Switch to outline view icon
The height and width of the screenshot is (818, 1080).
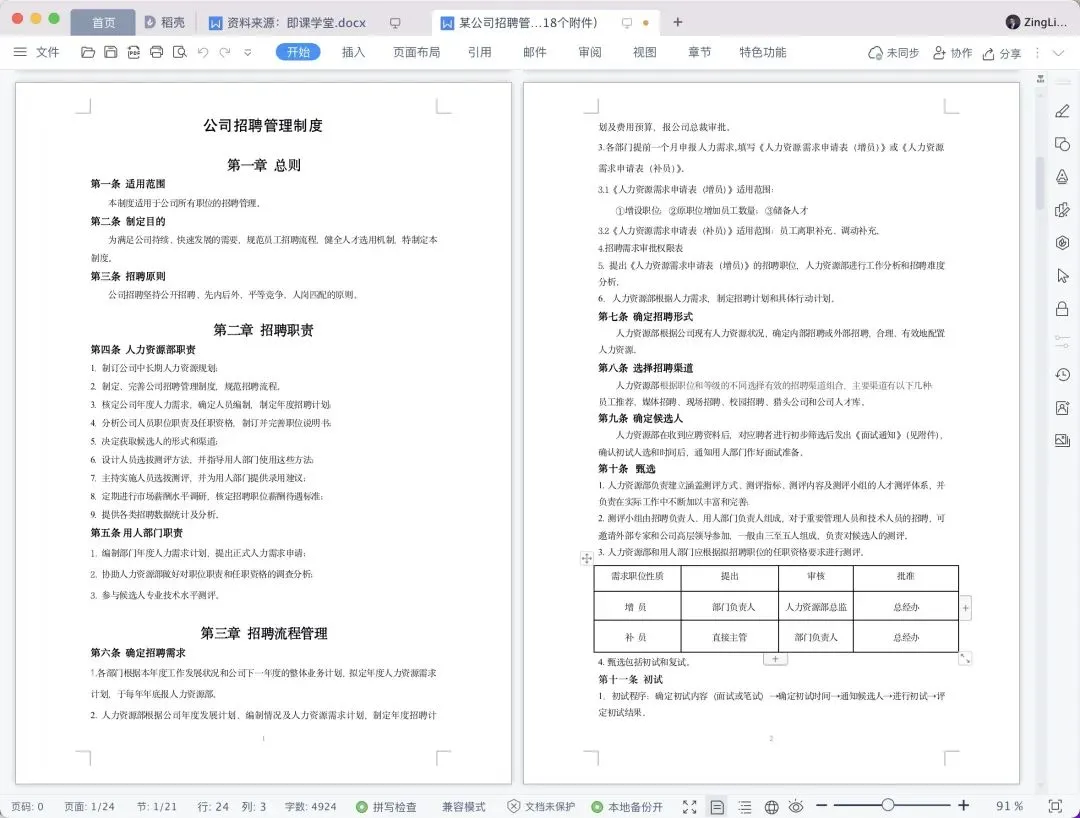[x=745, y=806]
